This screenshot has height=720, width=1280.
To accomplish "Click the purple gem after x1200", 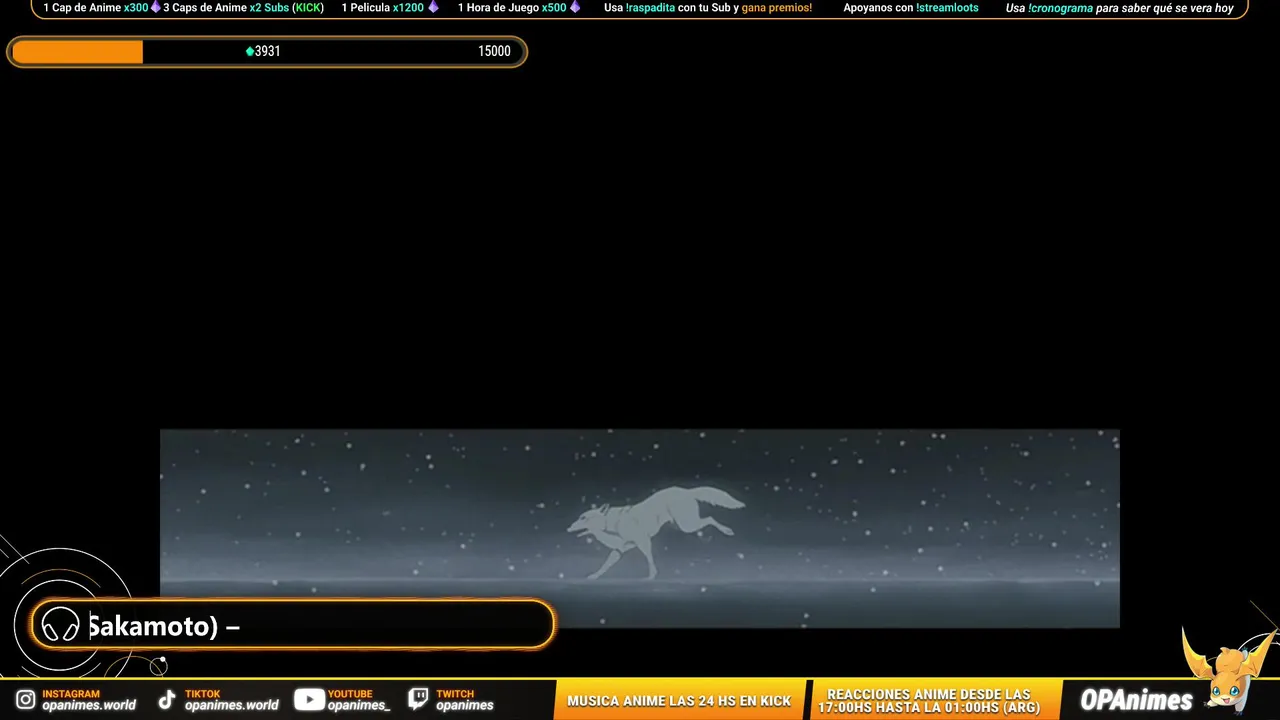I will [x=433, y=7].
